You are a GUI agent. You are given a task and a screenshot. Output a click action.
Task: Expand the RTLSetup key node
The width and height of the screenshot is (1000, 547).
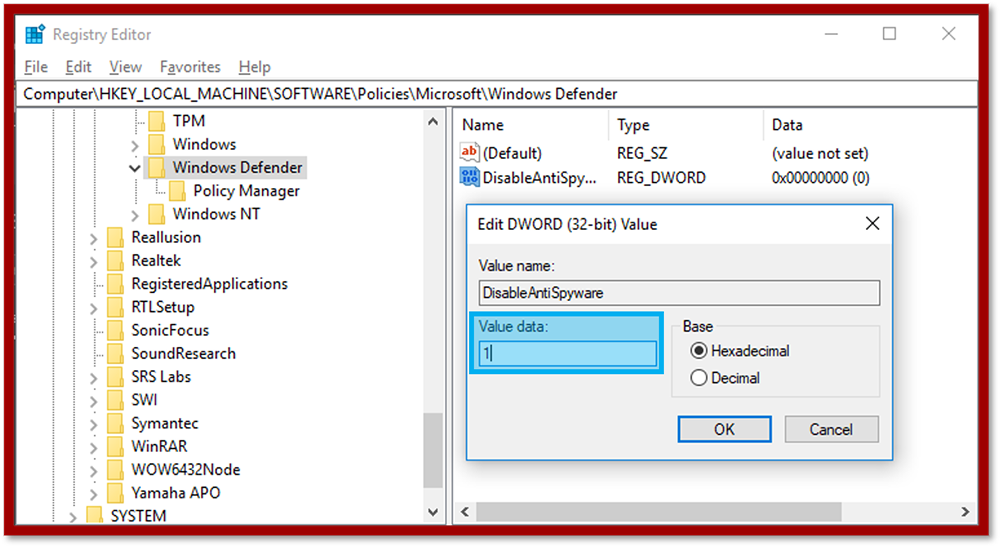(94, 309)
